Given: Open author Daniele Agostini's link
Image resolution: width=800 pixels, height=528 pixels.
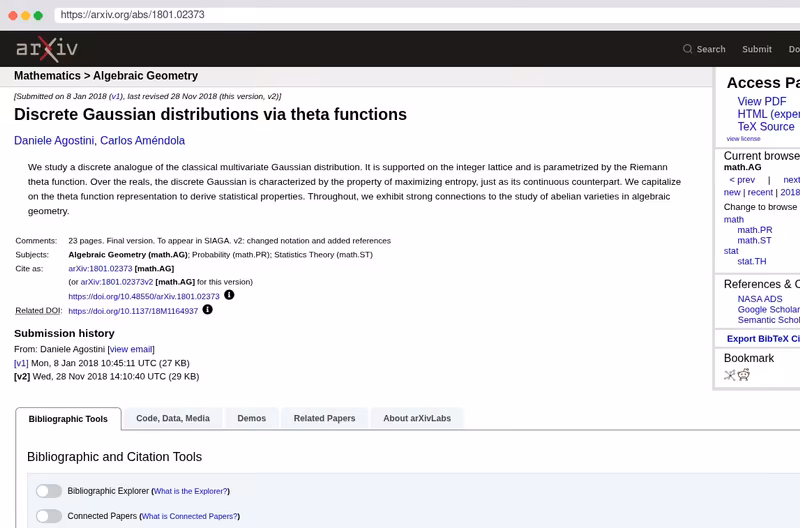Looking at the screenshot, I should point(54,141).
